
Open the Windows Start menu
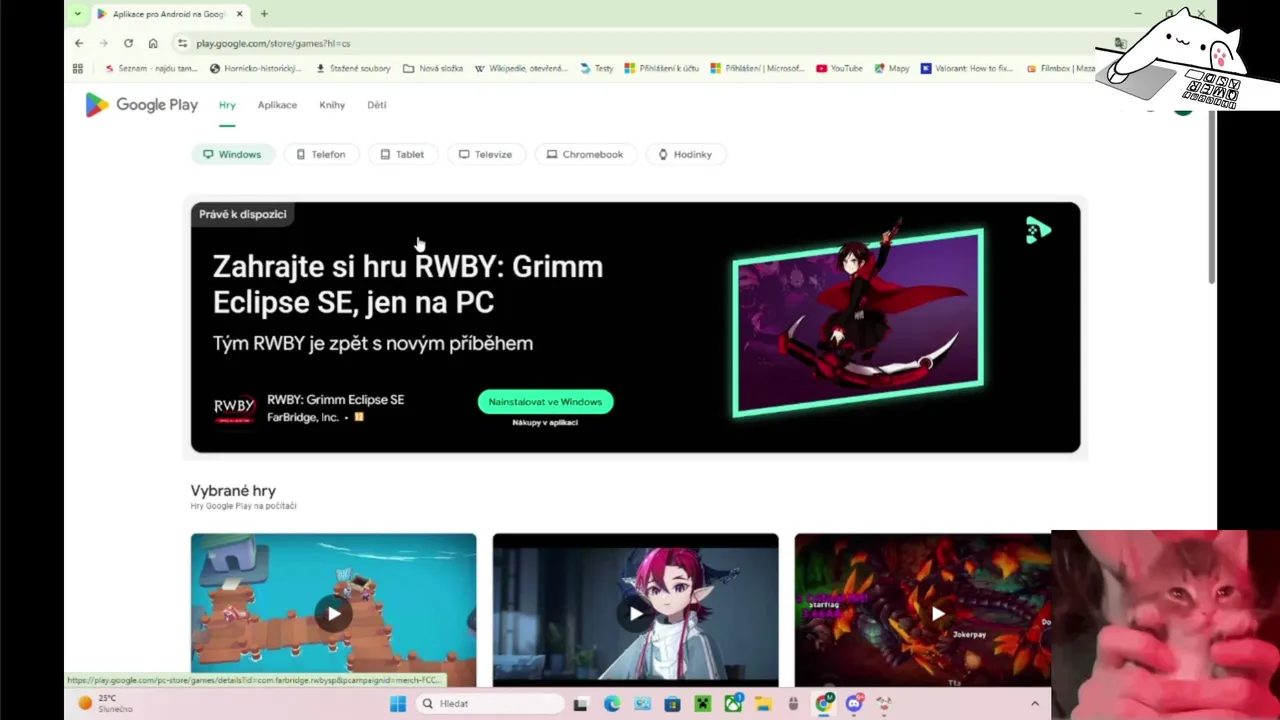tap(398, 704)
